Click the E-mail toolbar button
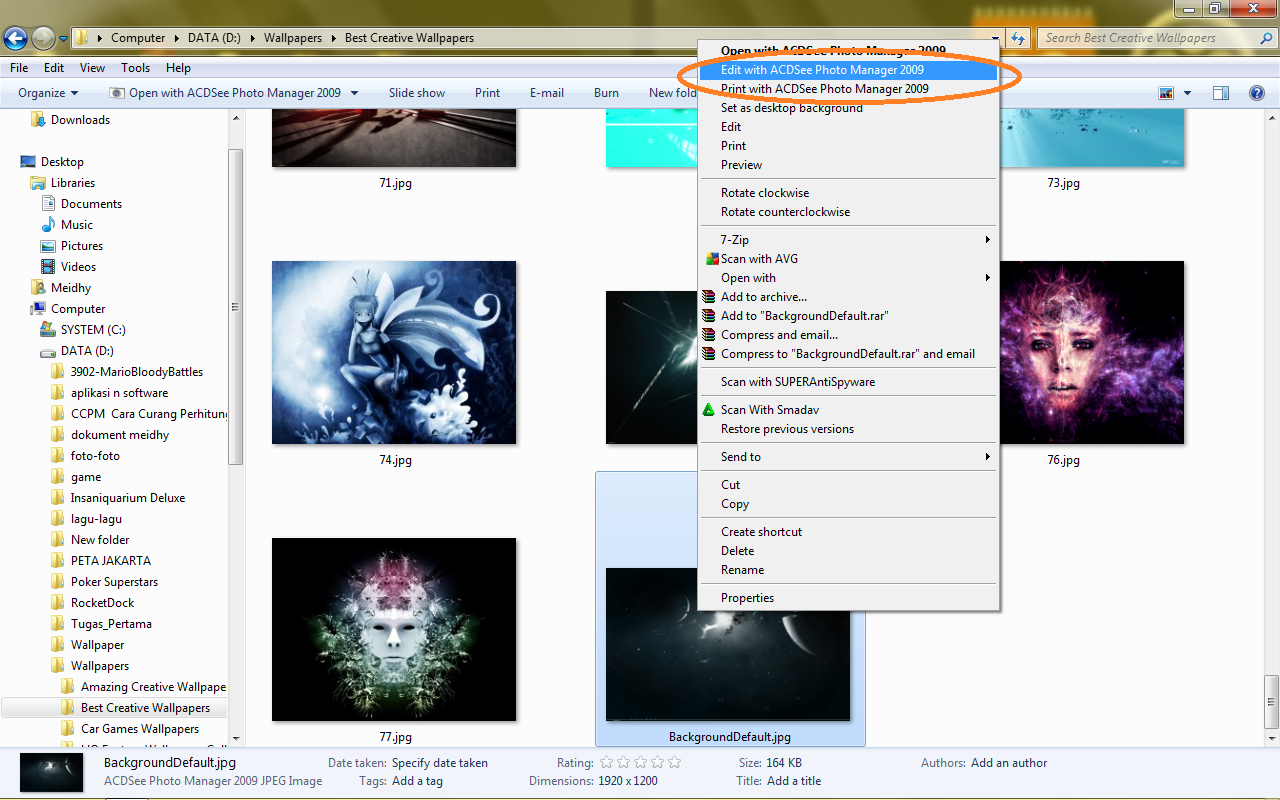Screen dimensions: 1280x800 tap(547, 93)
